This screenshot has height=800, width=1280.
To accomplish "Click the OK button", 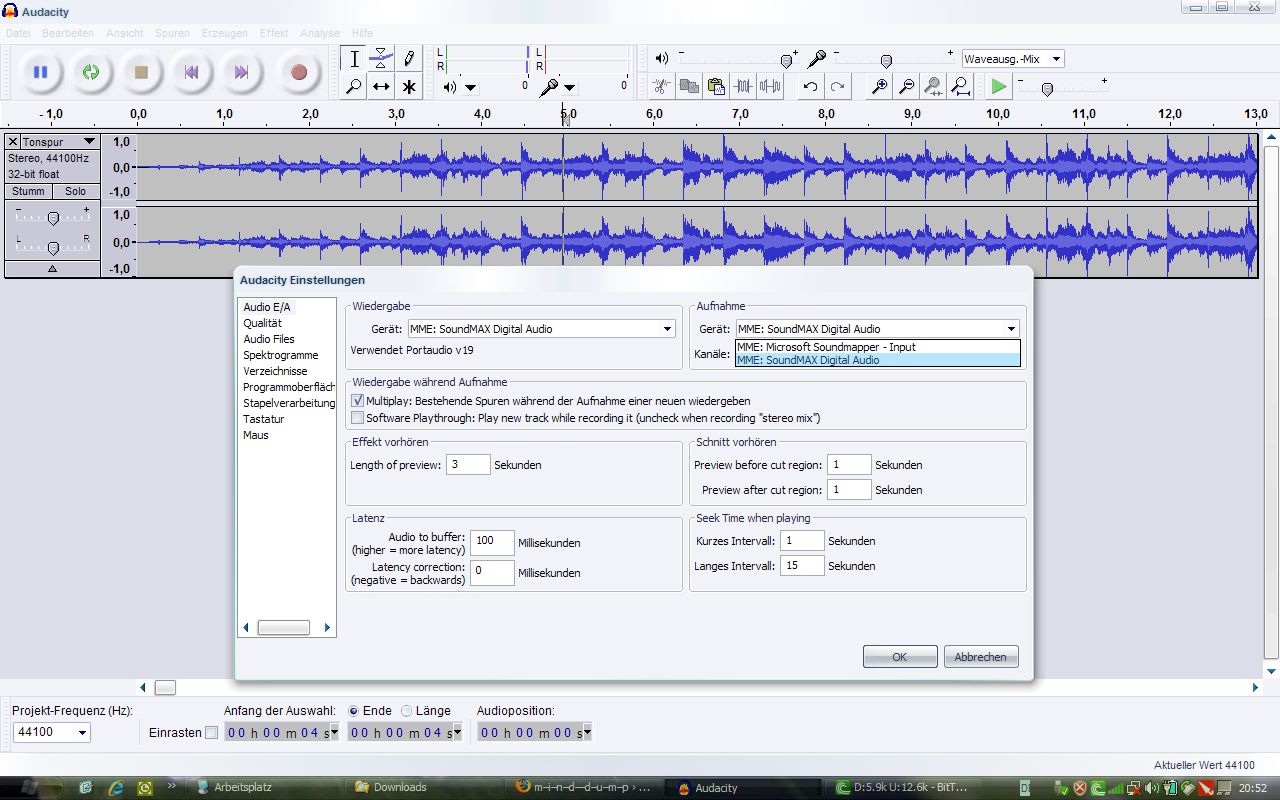I will pyautogui.click(x=900, y=657).
